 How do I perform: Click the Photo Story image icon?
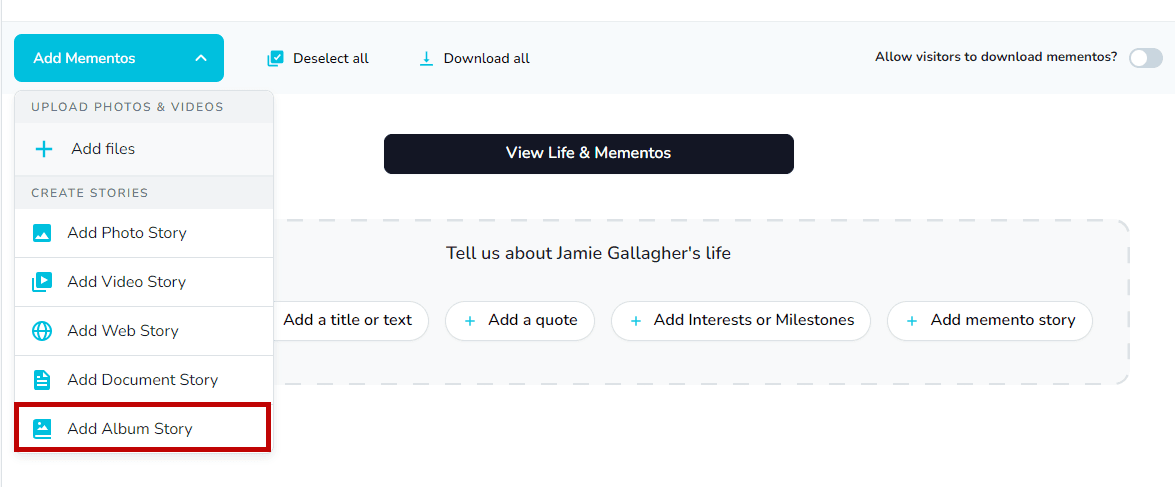click(x=42, y=233)
